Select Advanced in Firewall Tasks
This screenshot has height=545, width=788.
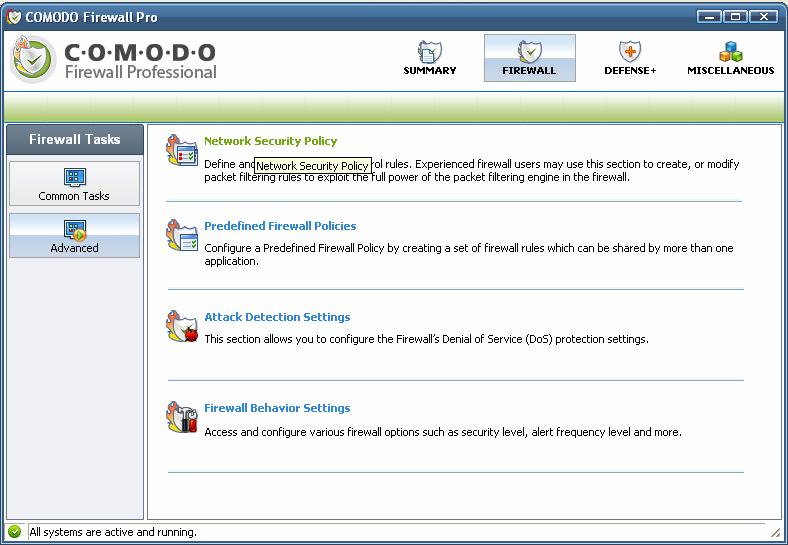pyautogui.click(x=74, y=235)
